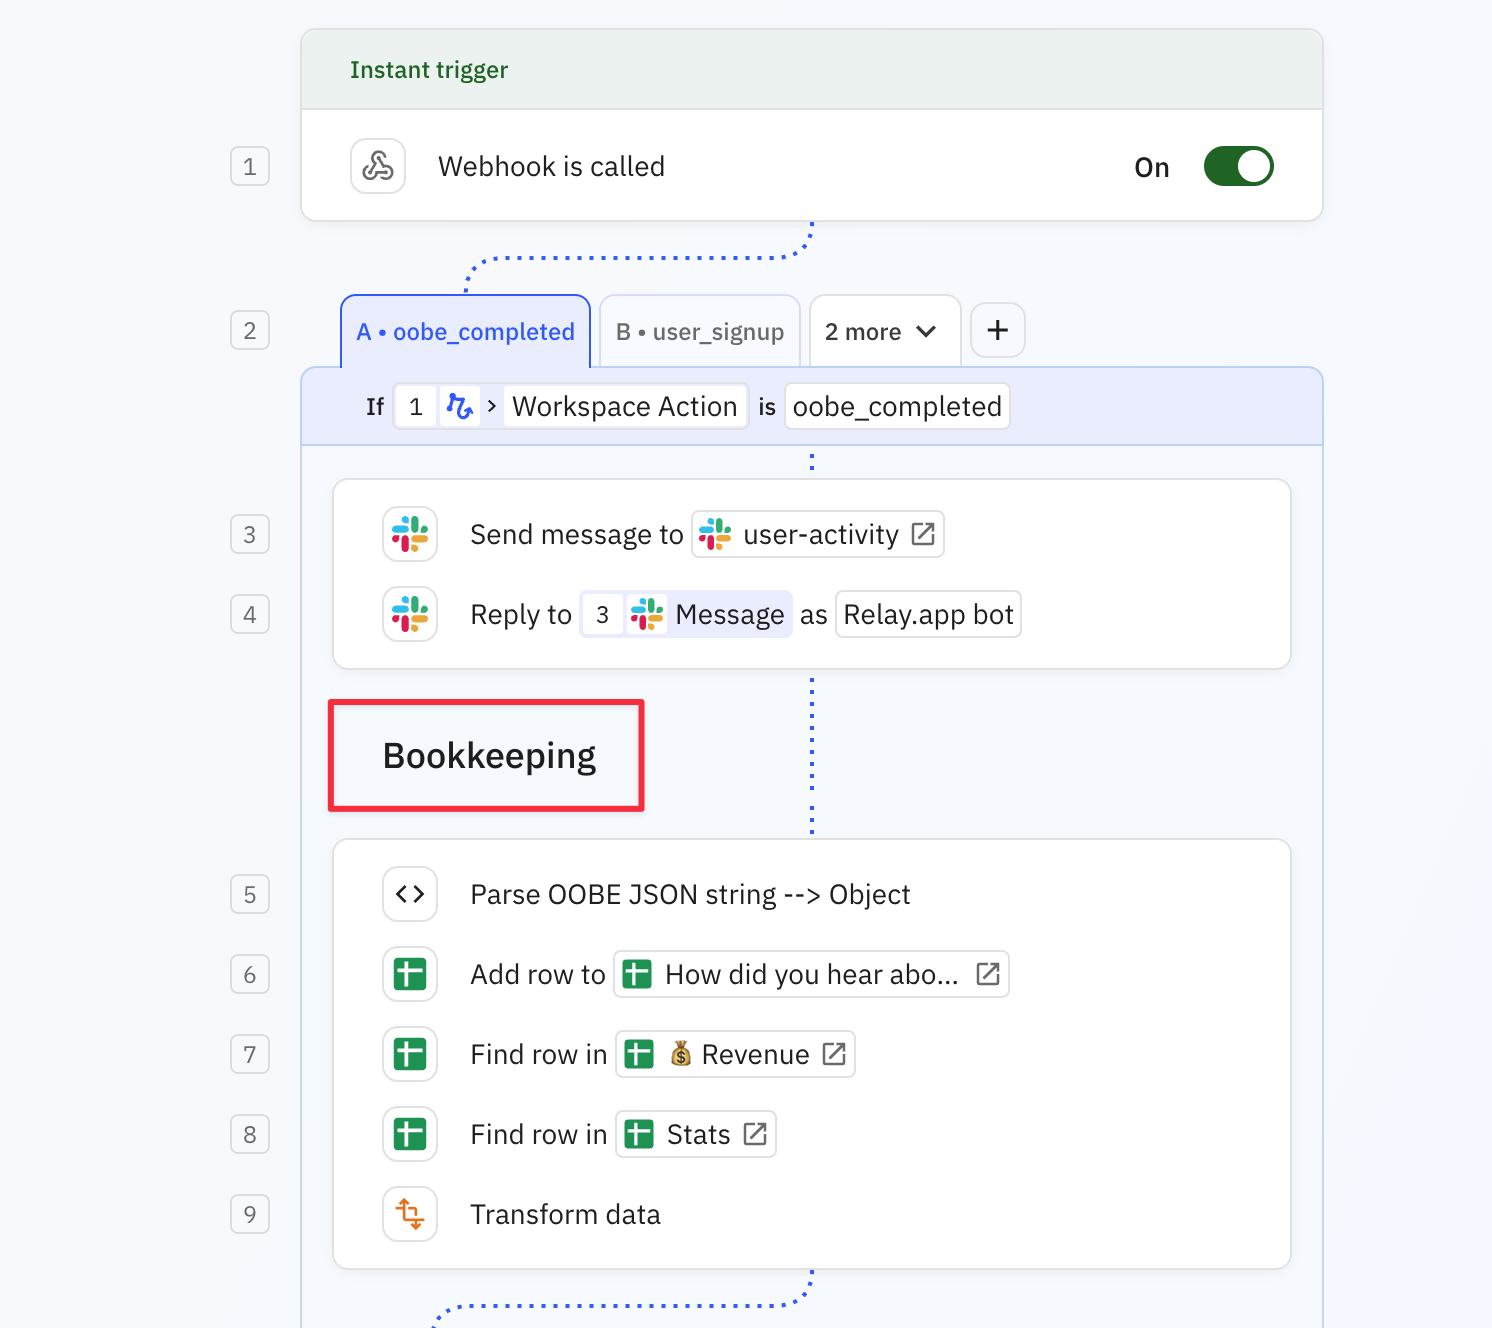This screenshot has width=1492, height=1328.
Task: Expand the '2 more' paths dropdown
Action: [x=884, y=331]
